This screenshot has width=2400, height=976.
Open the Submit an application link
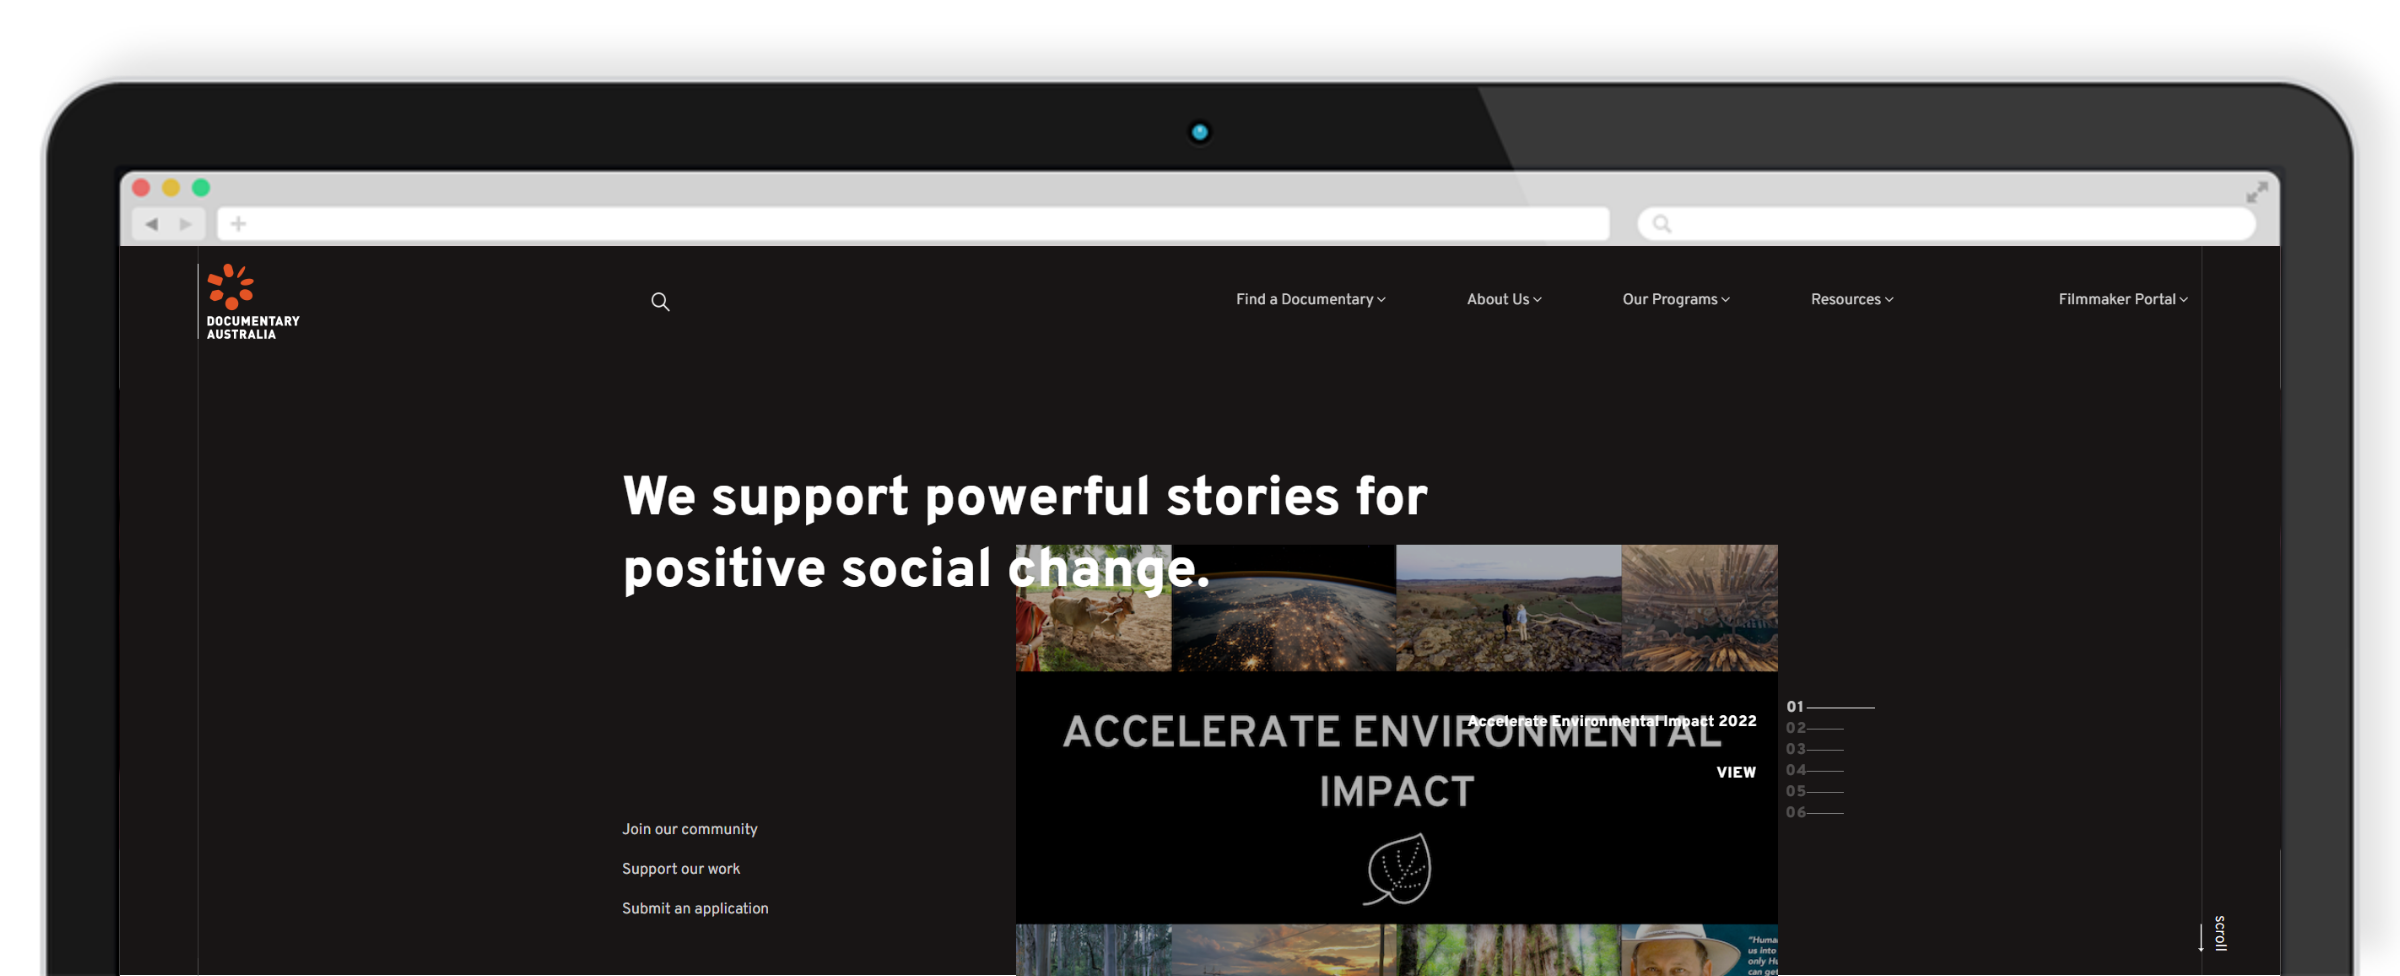pyautogui.click(x=695, y=908)
